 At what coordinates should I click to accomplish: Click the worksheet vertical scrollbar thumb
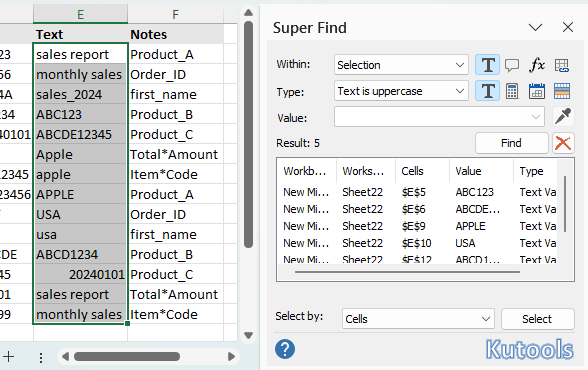tap(248, 134)
